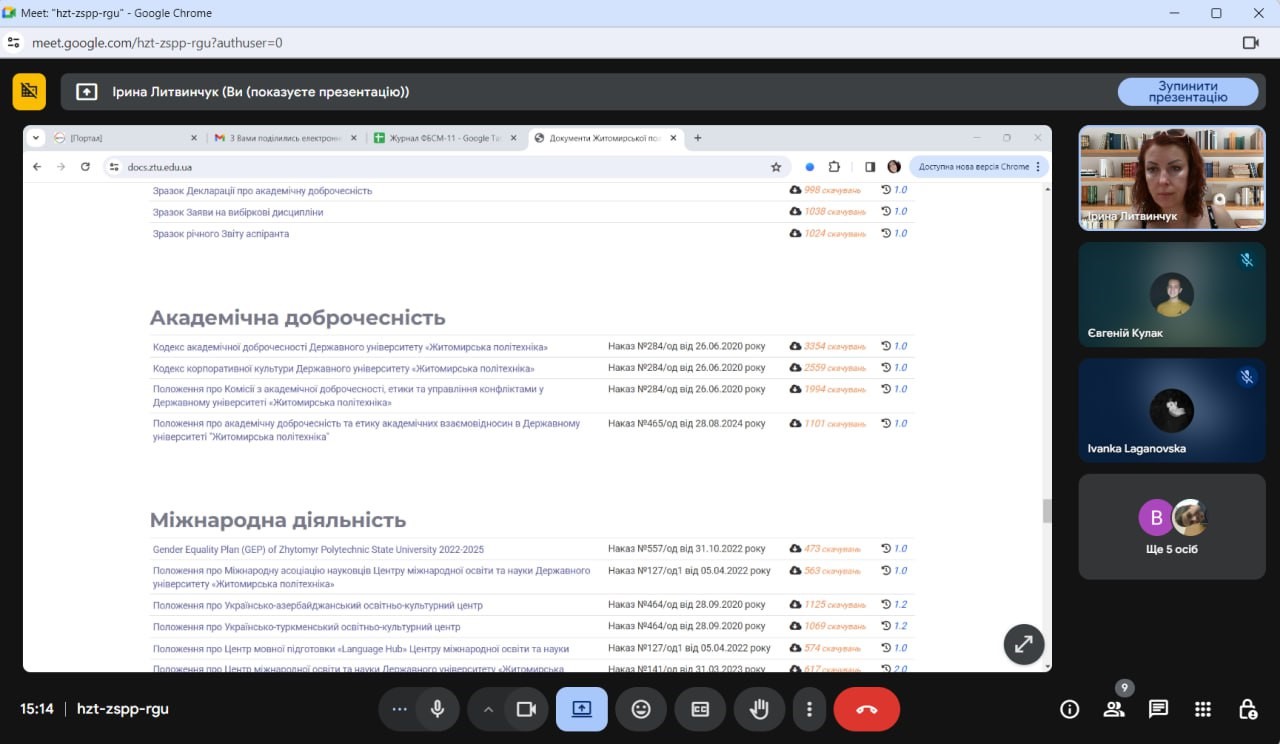The width and height of the screenshot is (1280, 744).
Task: Click Наказ №465/од від 28.08.2024 року text
Action: [687, 423]
